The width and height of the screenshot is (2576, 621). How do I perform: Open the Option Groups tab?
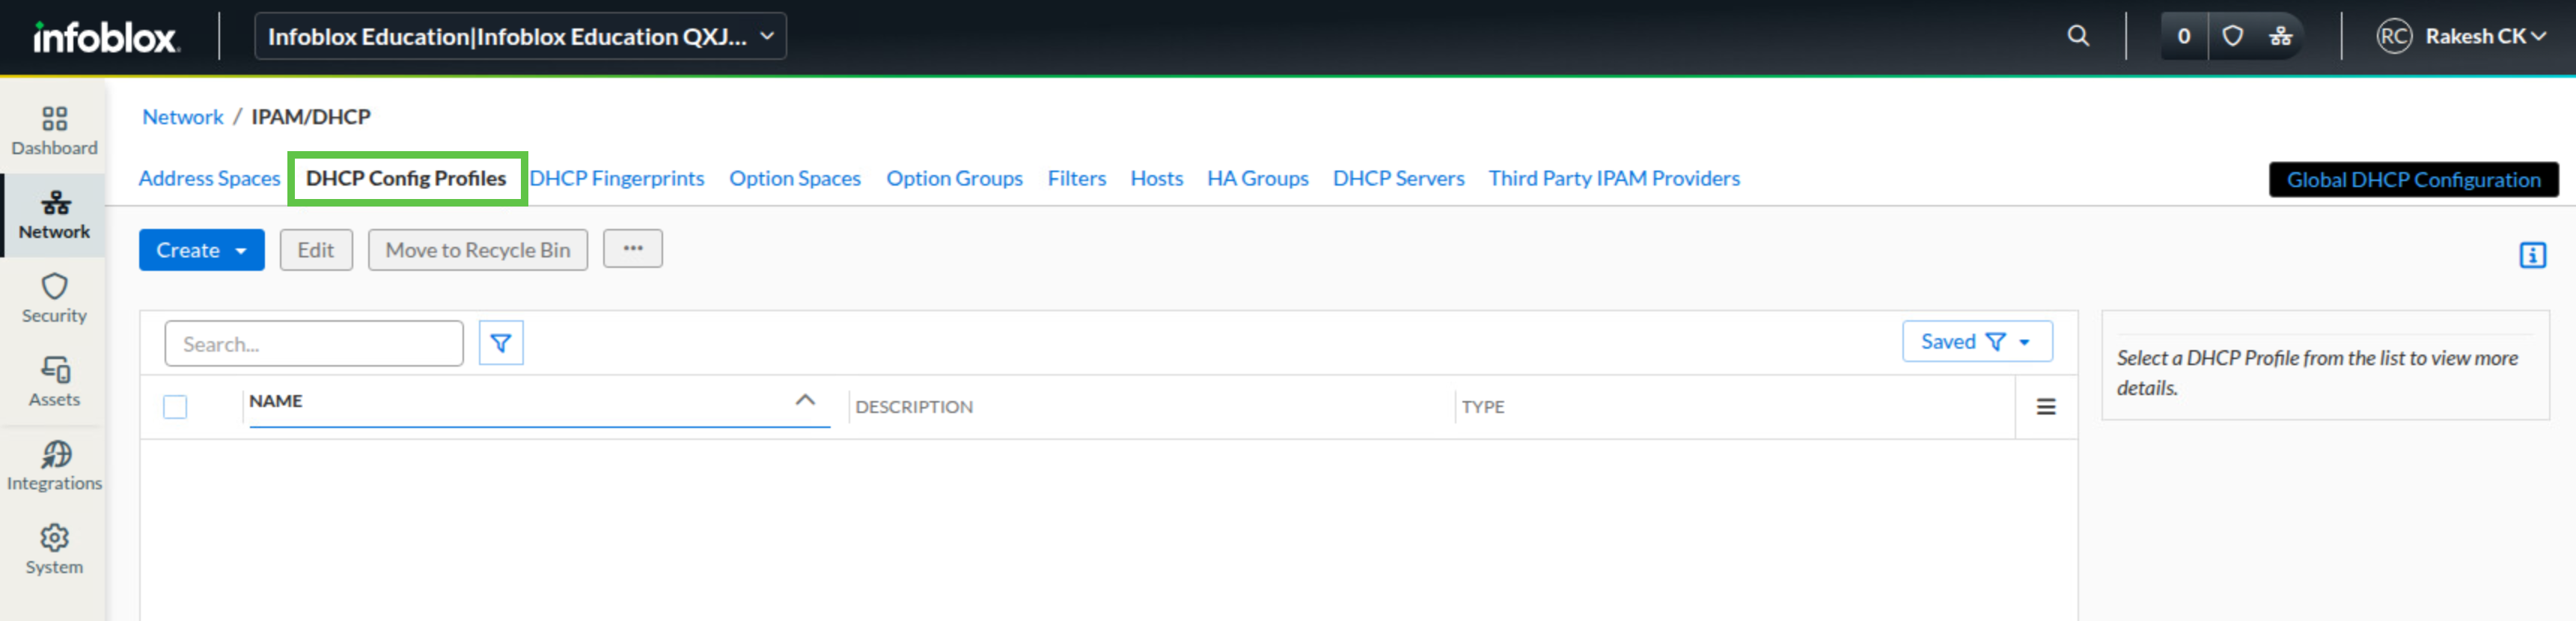click(x=954, y=178)
